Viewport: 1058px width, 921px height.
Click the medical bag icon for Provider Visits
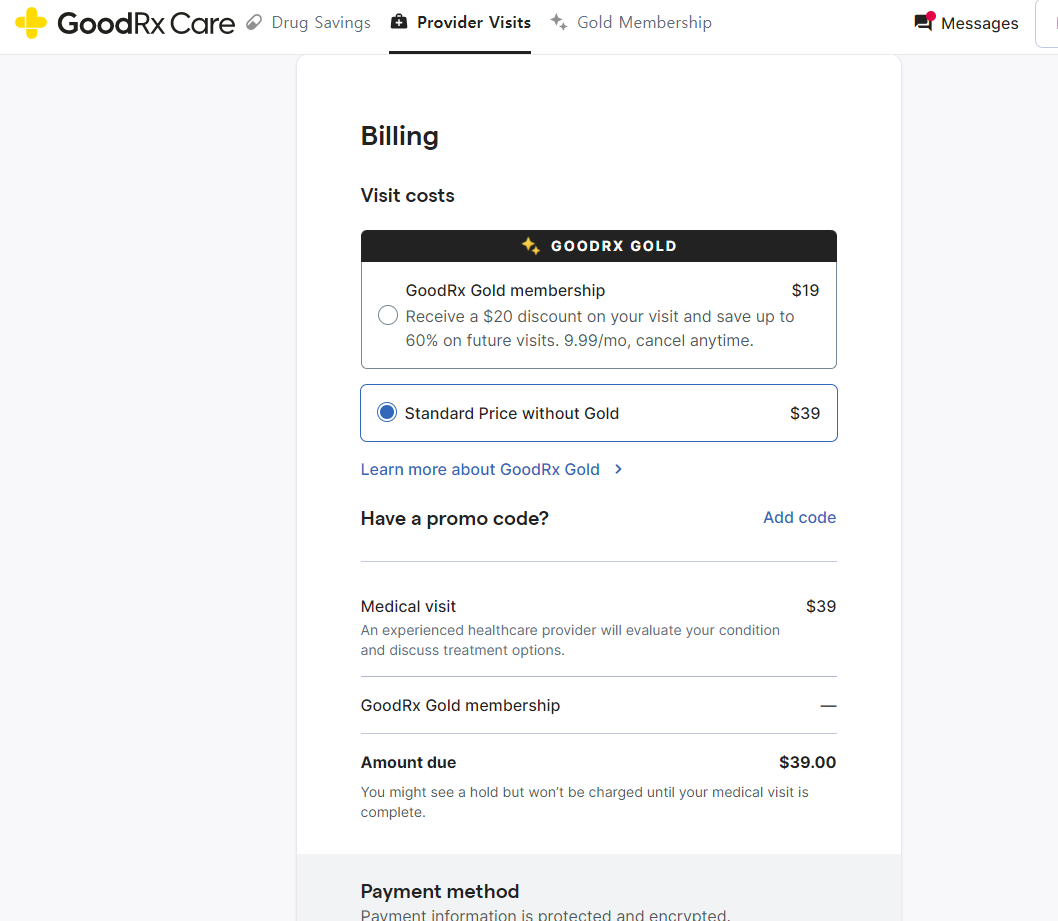tap(399, 22)
